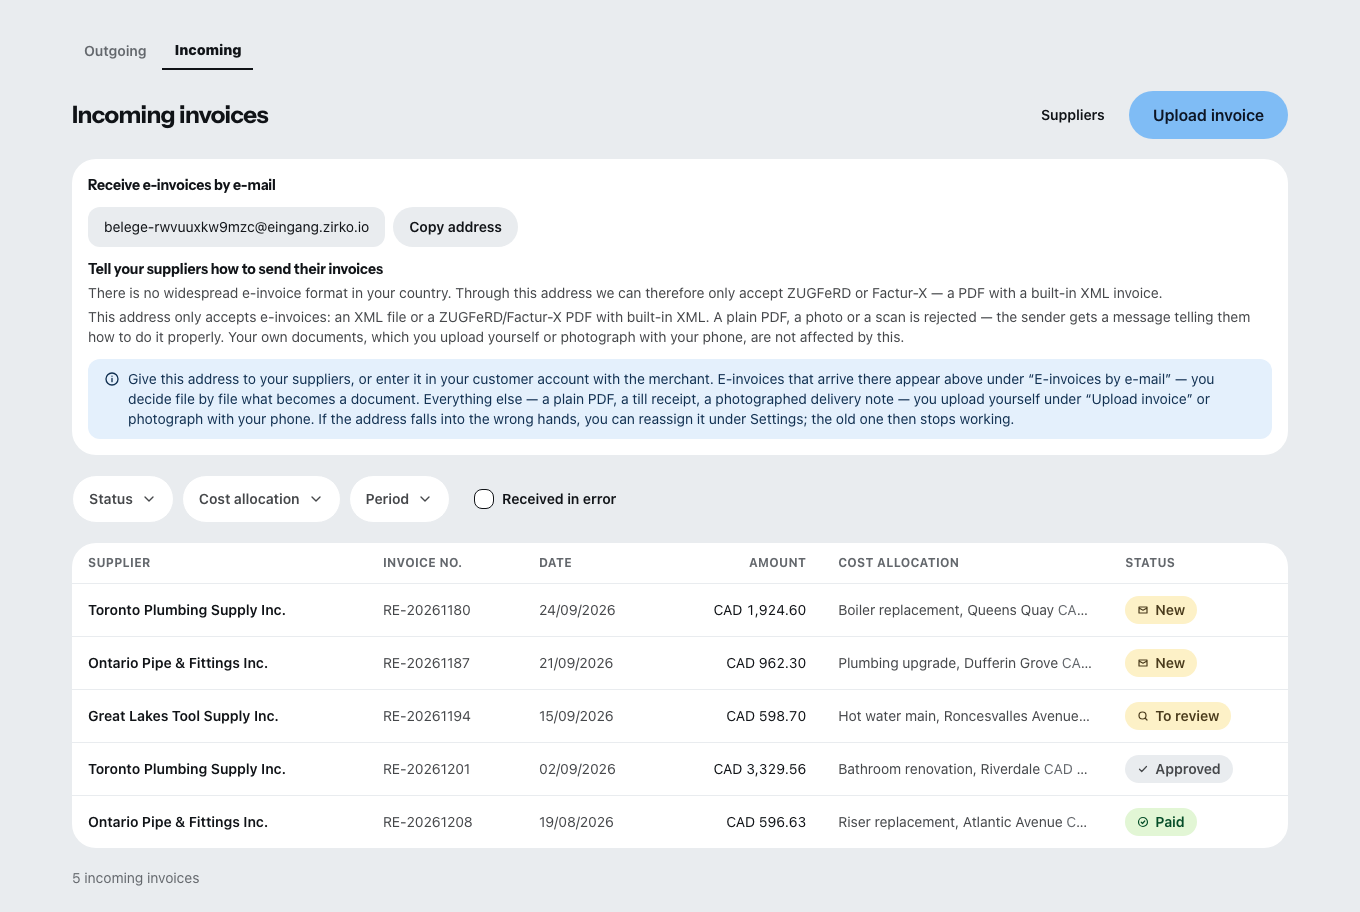Viewport: 1360px width, 912px height.
Task: Click the amount CAD 962.30
Action: pyautogui.click(x=766, y=663)
